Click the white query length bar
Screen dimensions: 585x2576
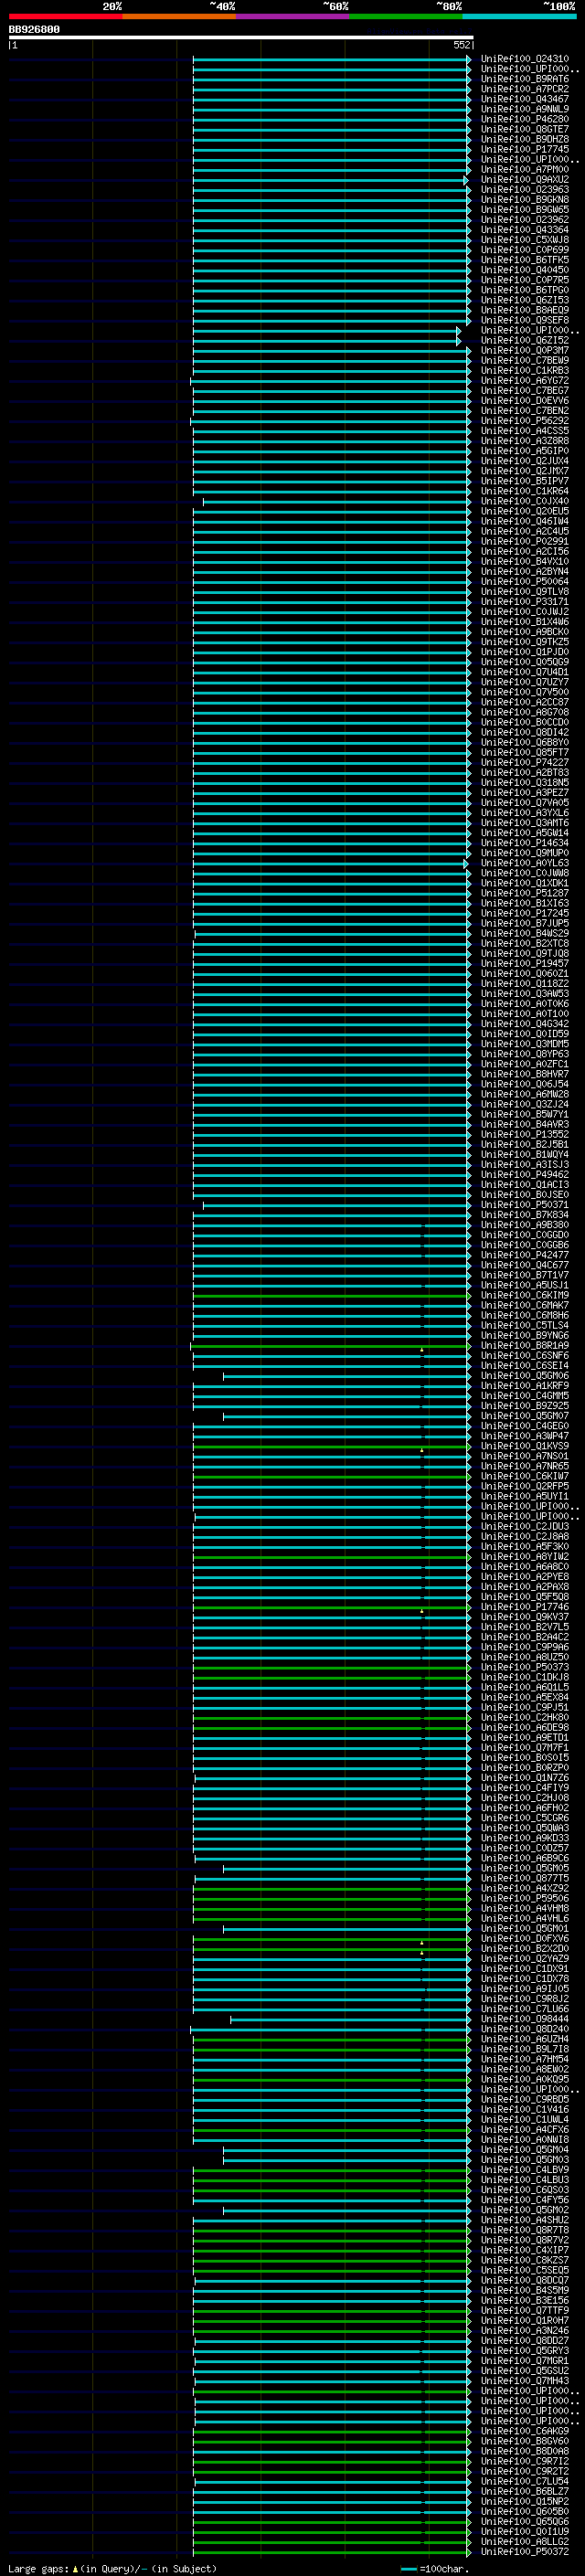(241, 37)
